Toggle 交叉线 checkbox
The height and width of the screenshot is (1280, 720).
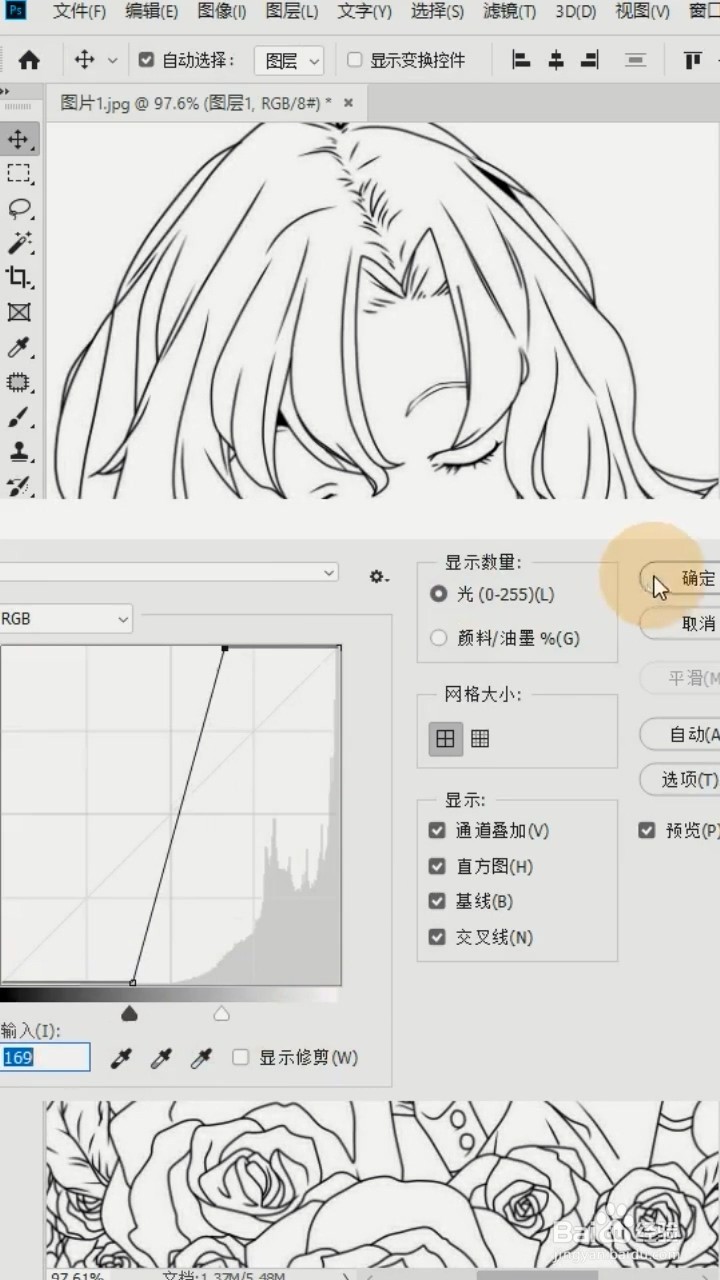(x=437, y=937)
